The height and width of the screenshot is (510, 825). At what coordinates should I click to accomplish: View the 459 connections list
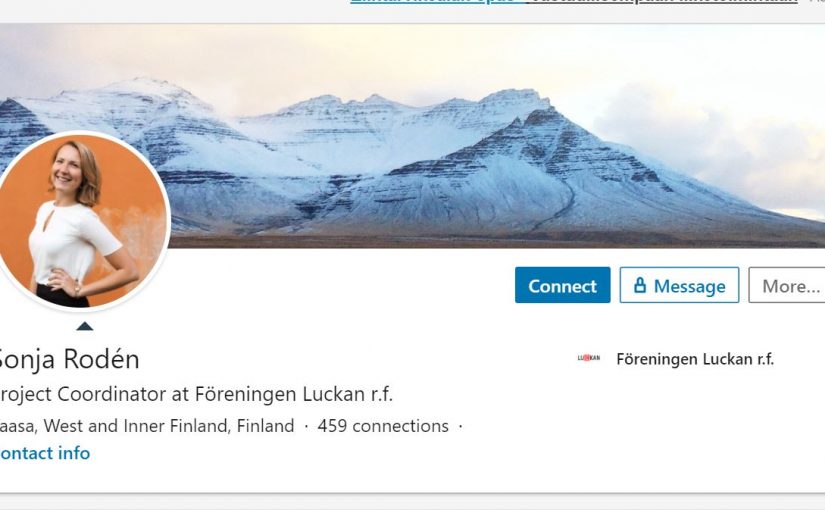[x=383, y=426]
